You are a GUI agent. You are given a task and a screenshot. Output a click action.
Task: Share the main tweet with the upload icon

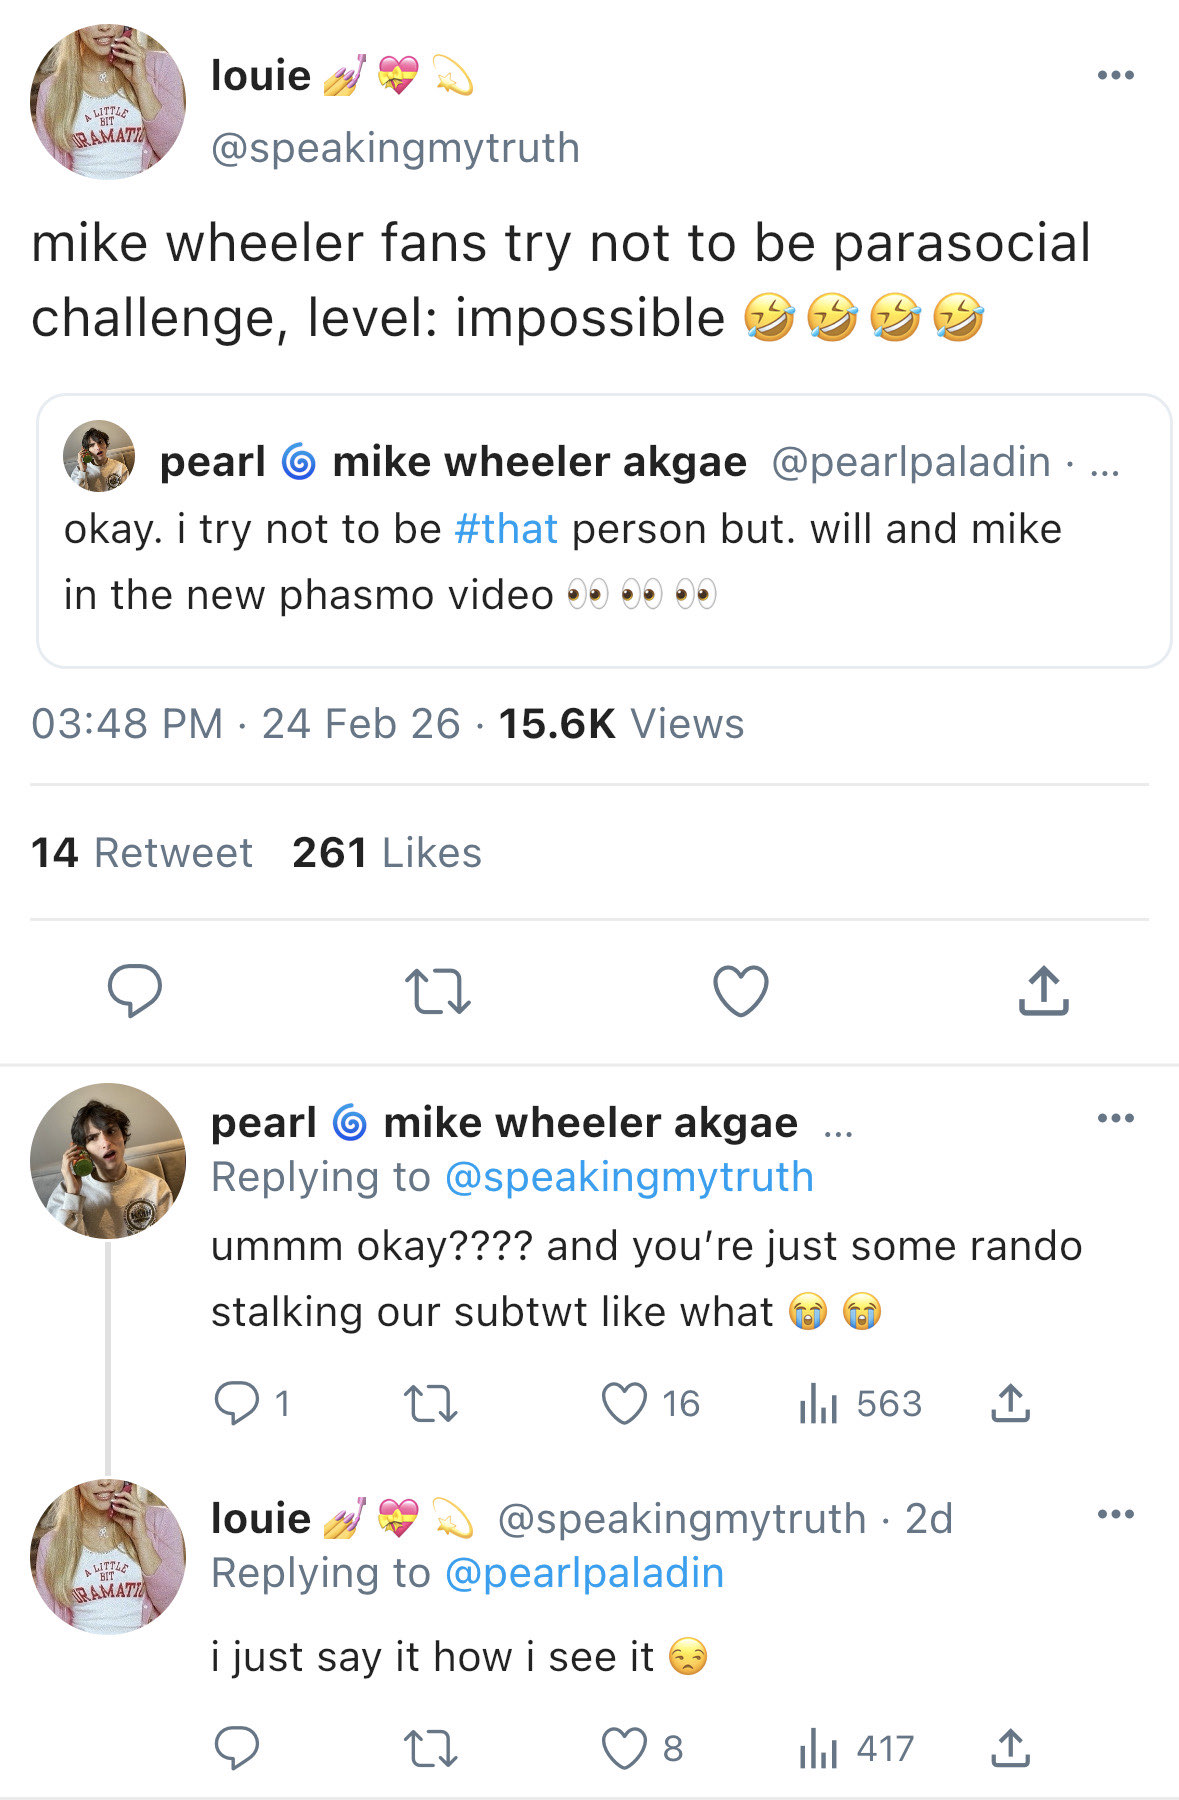1043,991
